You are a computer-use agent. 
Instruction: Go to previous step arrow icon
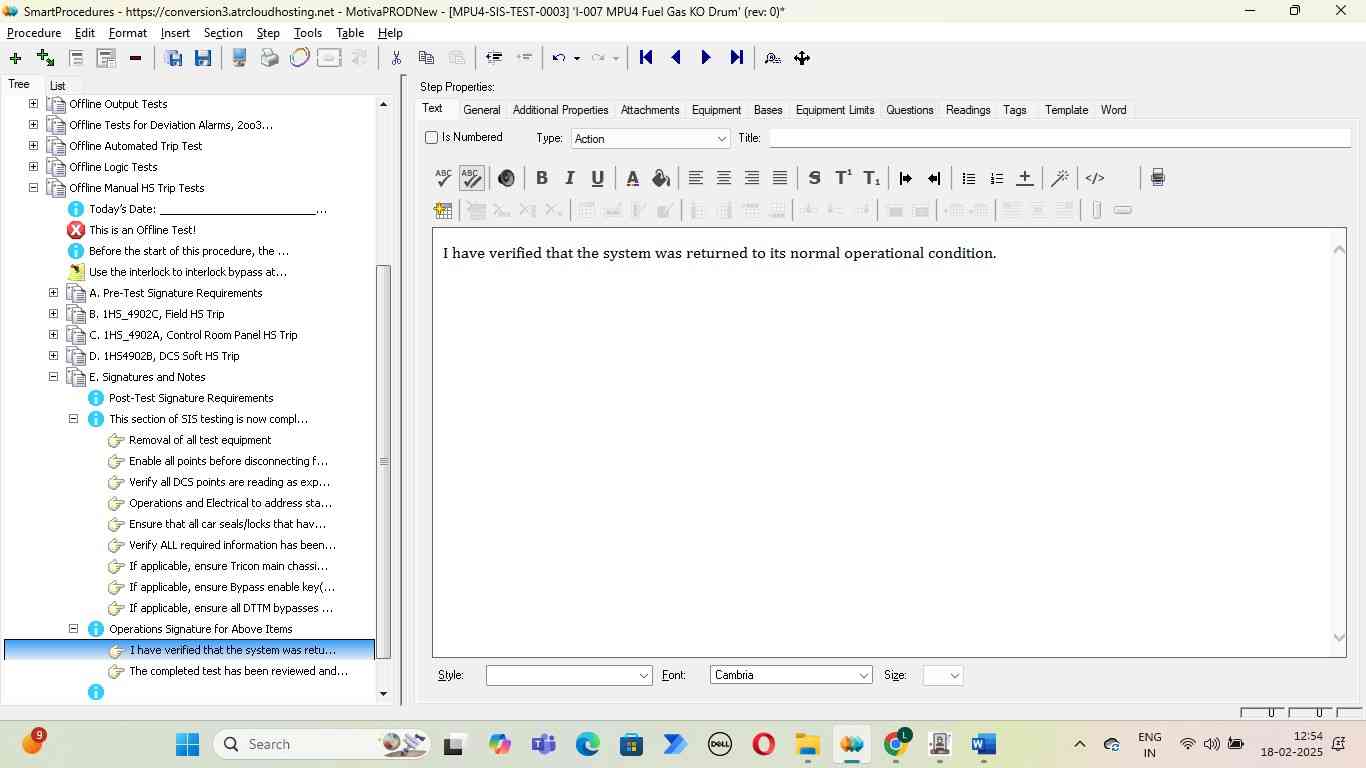point(676,58)
